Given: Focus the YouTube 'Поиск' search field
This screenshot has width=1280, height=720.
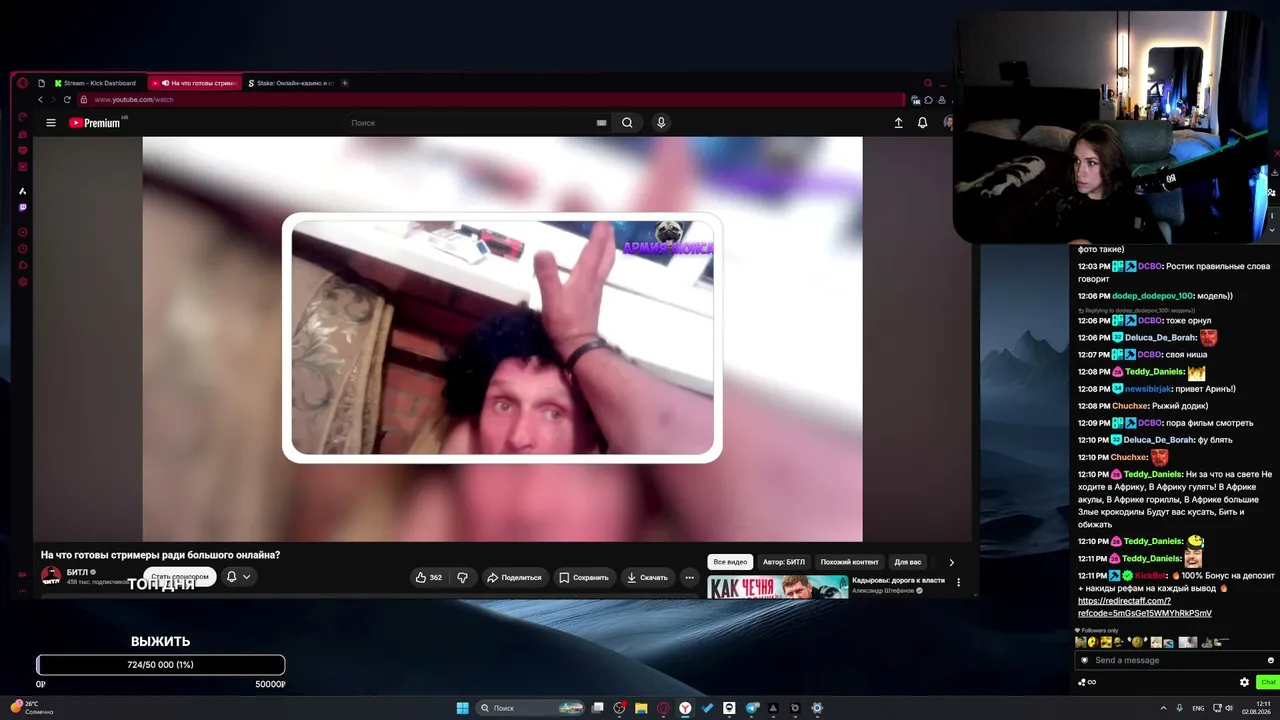Looking at the screenshot, I should 471,123.
